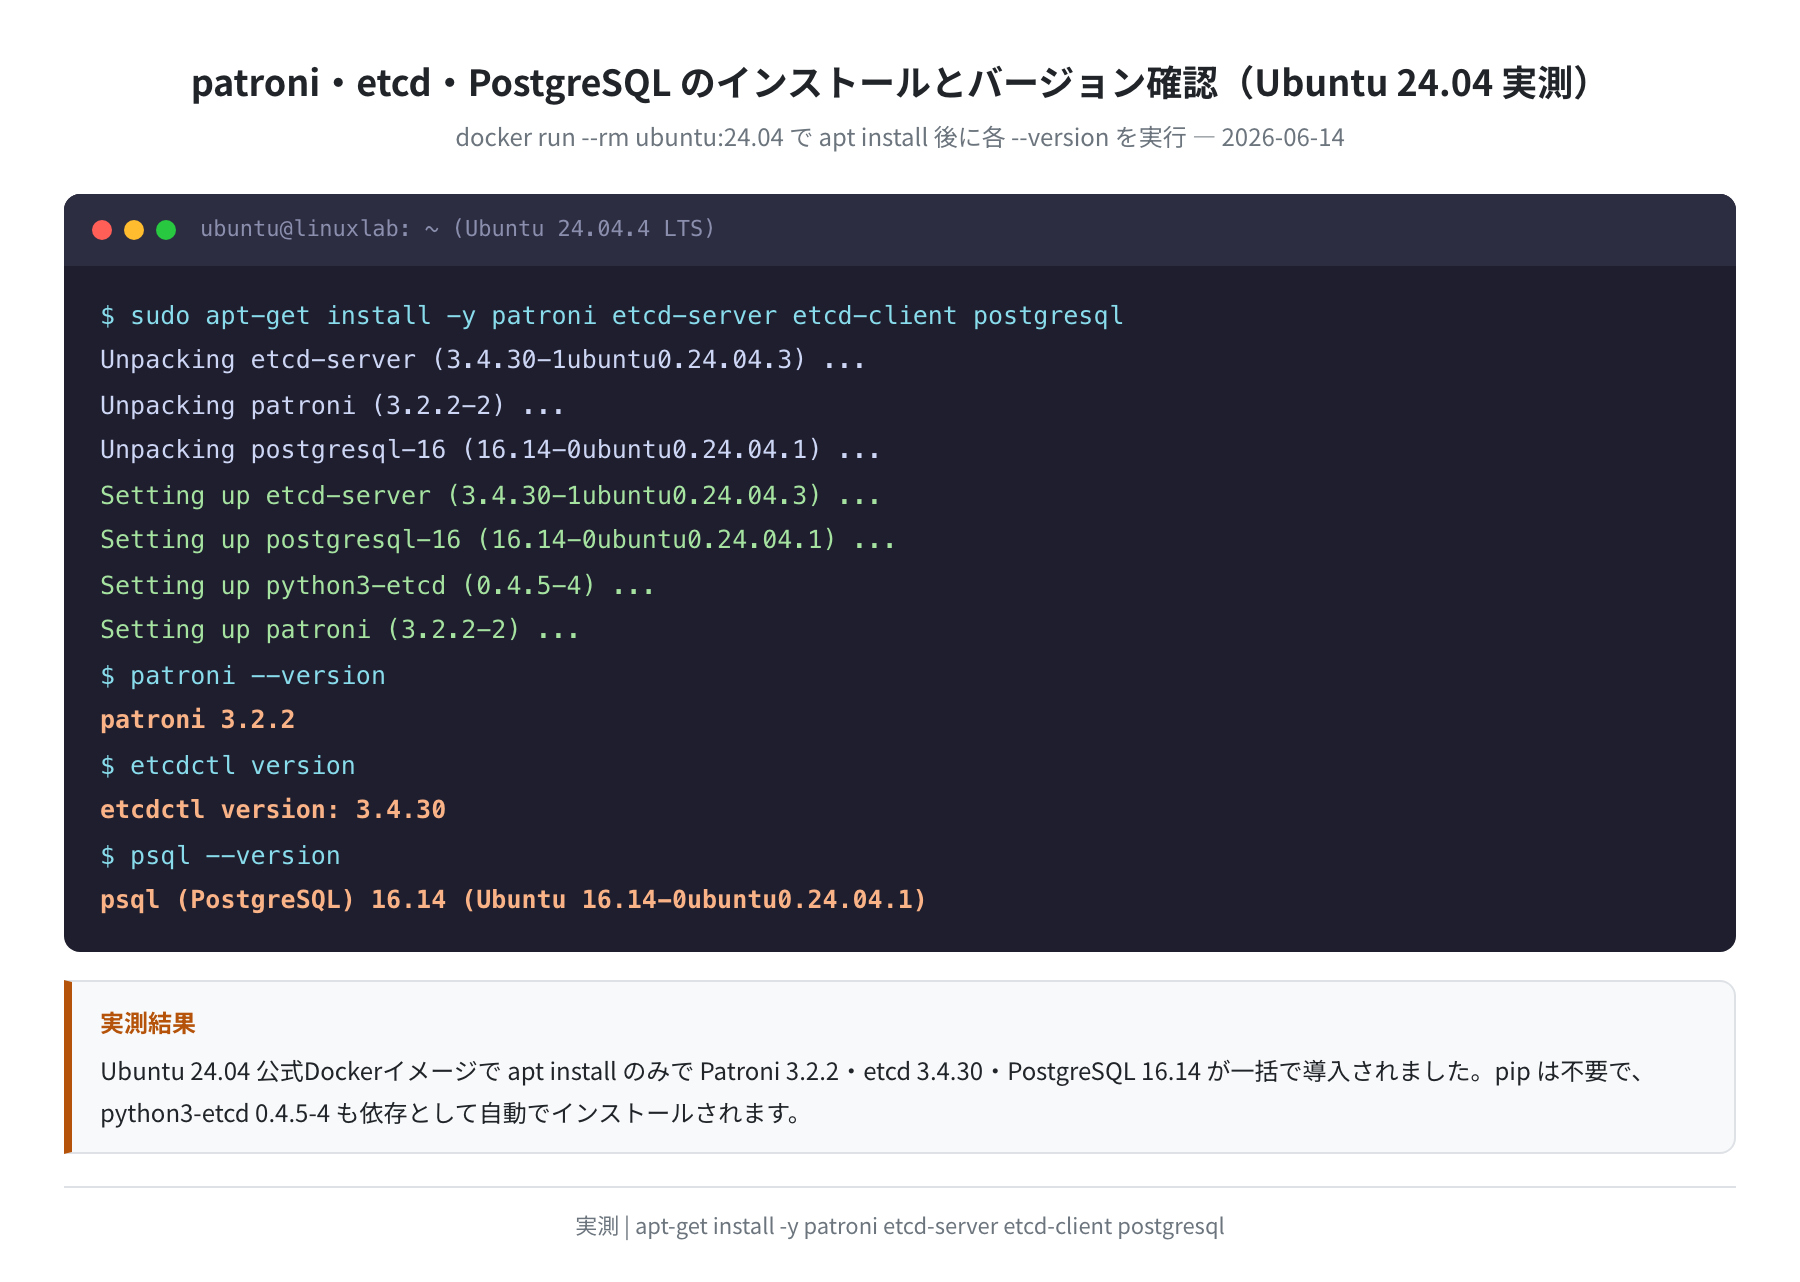Click the subtitle line starting 'docker run --rm ubuntu:24.04'

tap(900, 137)
